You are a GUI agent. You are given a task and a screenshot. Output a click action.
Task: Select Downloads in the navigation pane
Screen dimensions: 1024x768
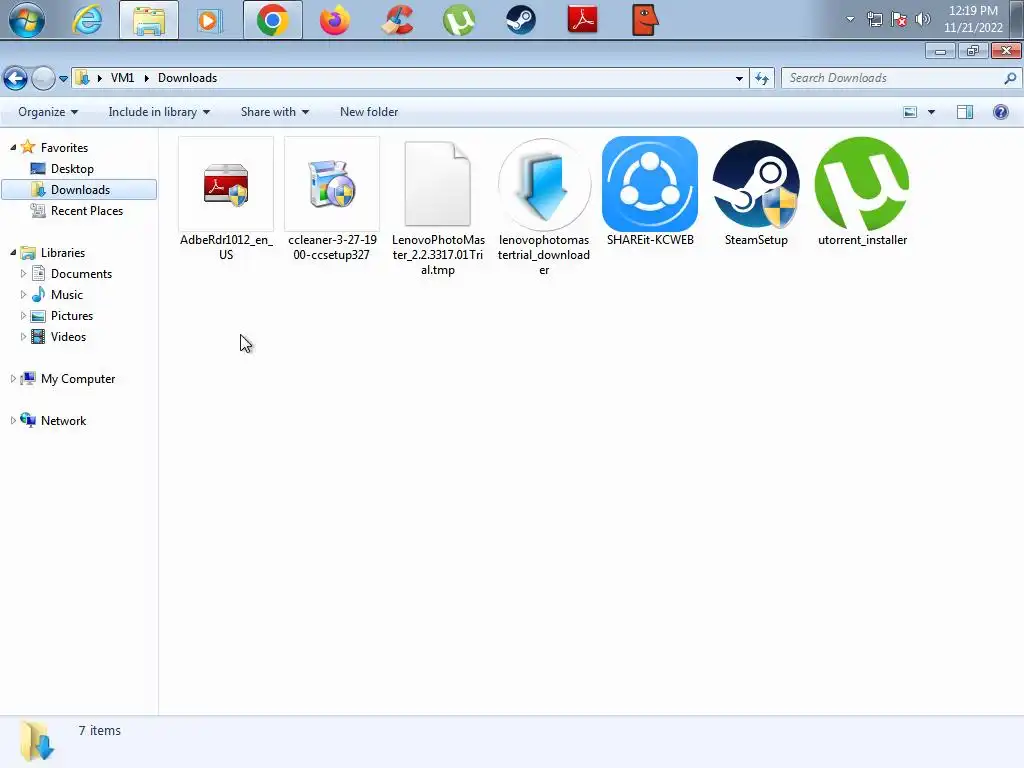tap(80, 189)
